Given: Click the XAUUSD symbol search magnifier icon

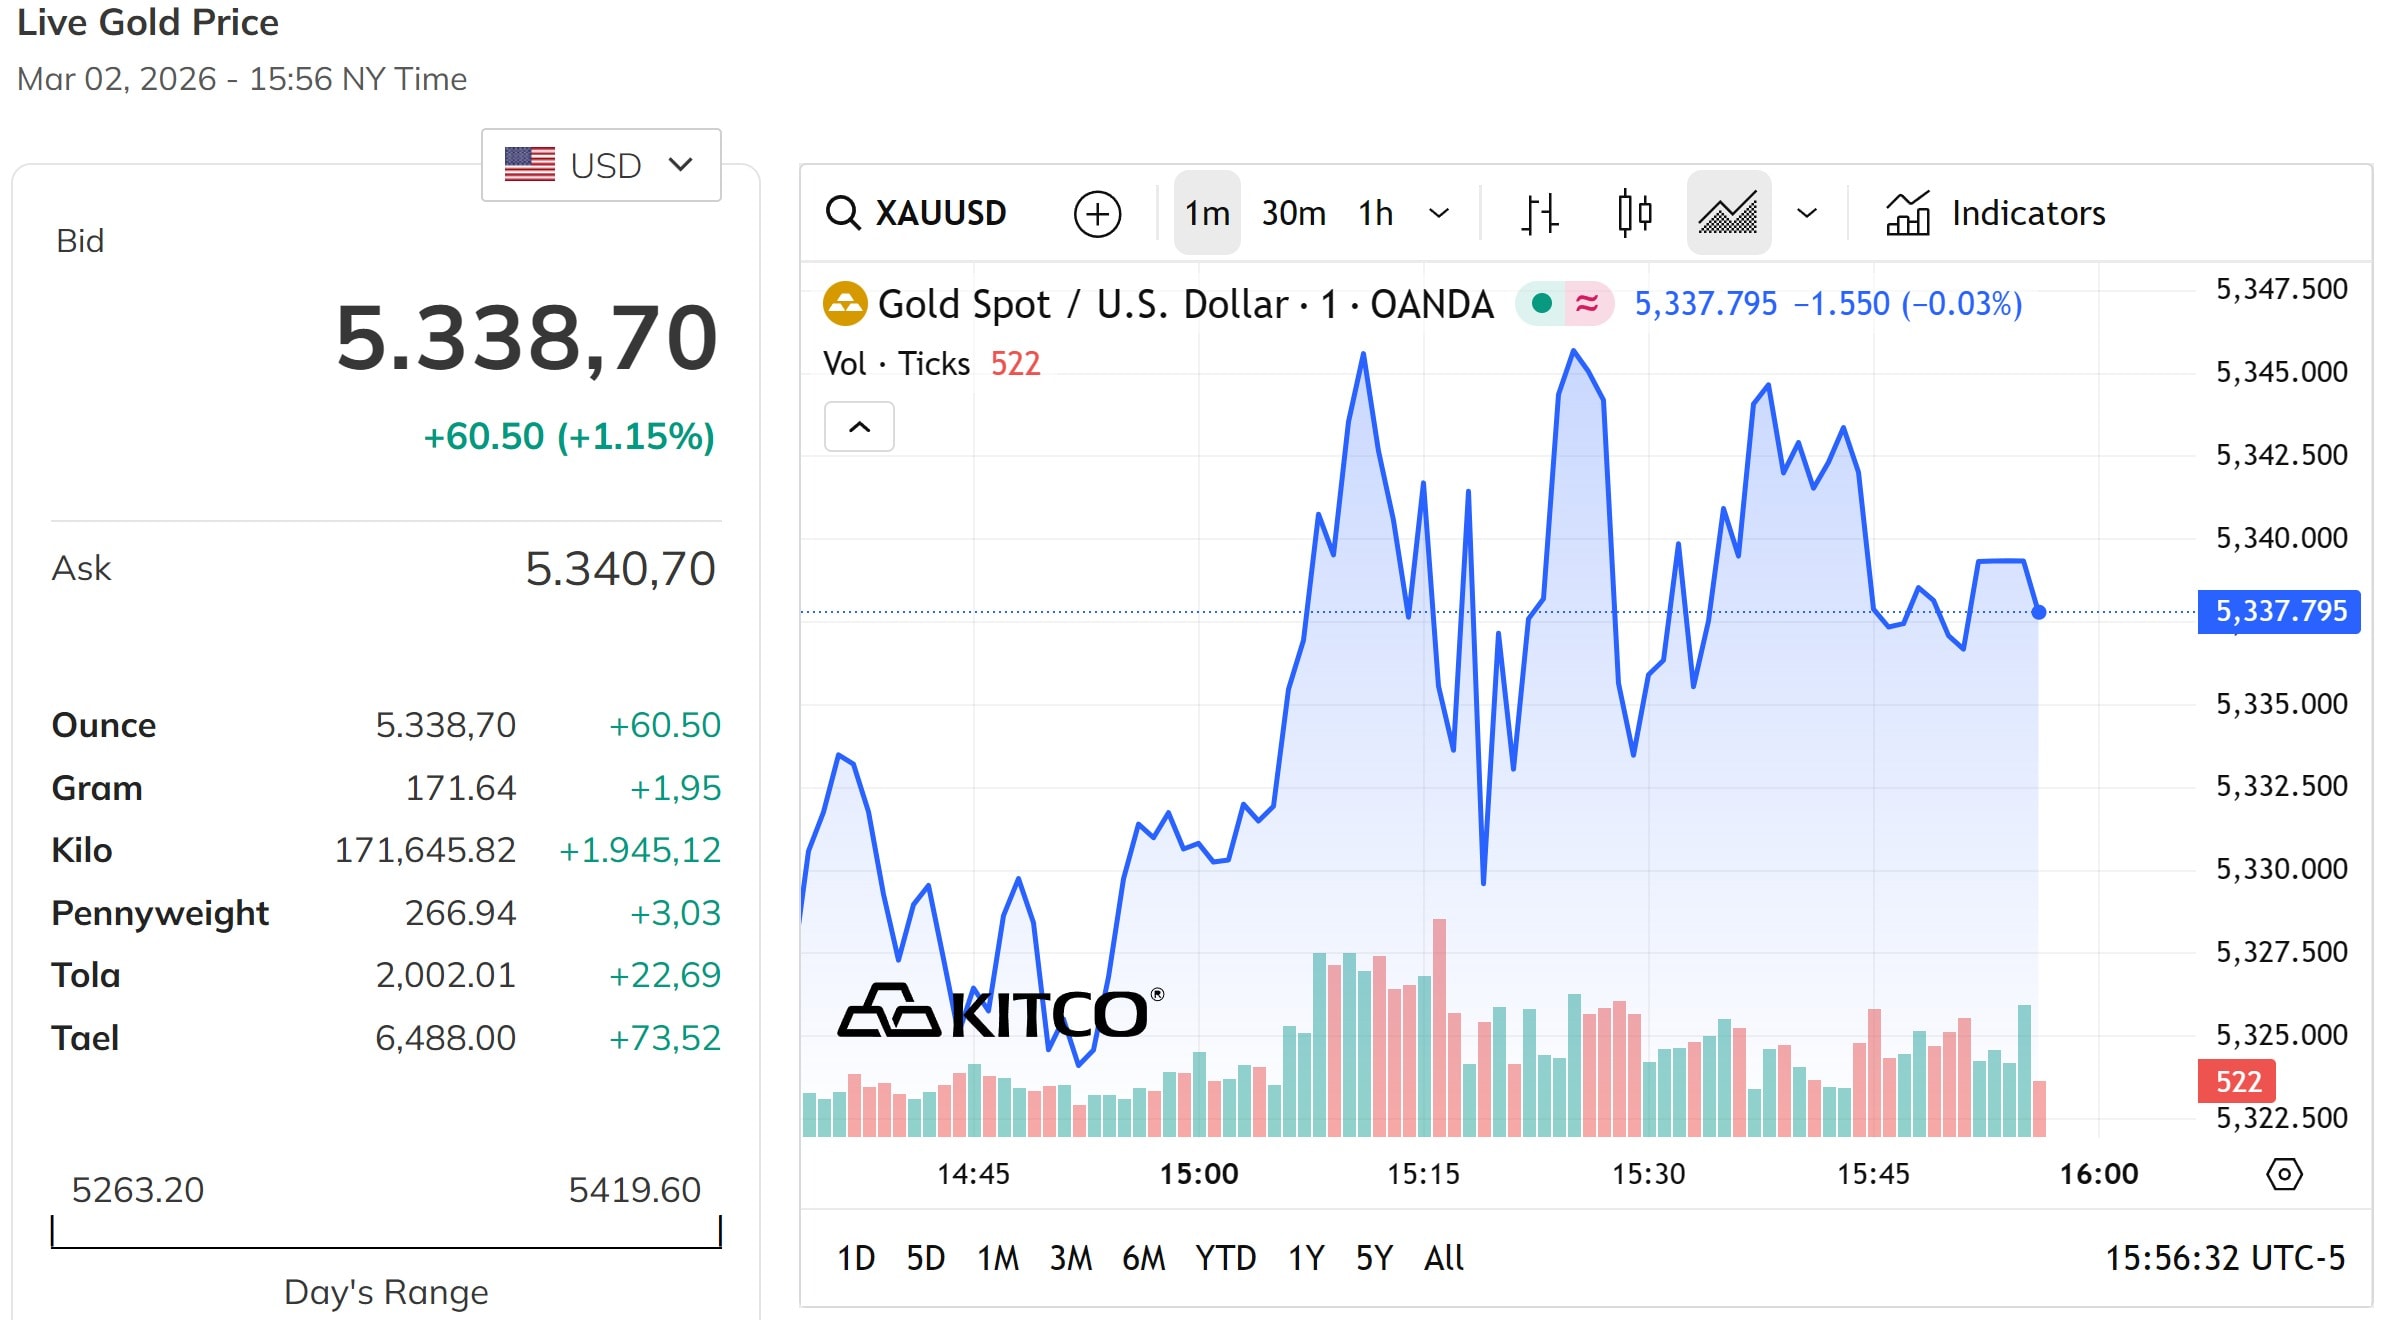Looking at the screenshot, I should (843, 213).
